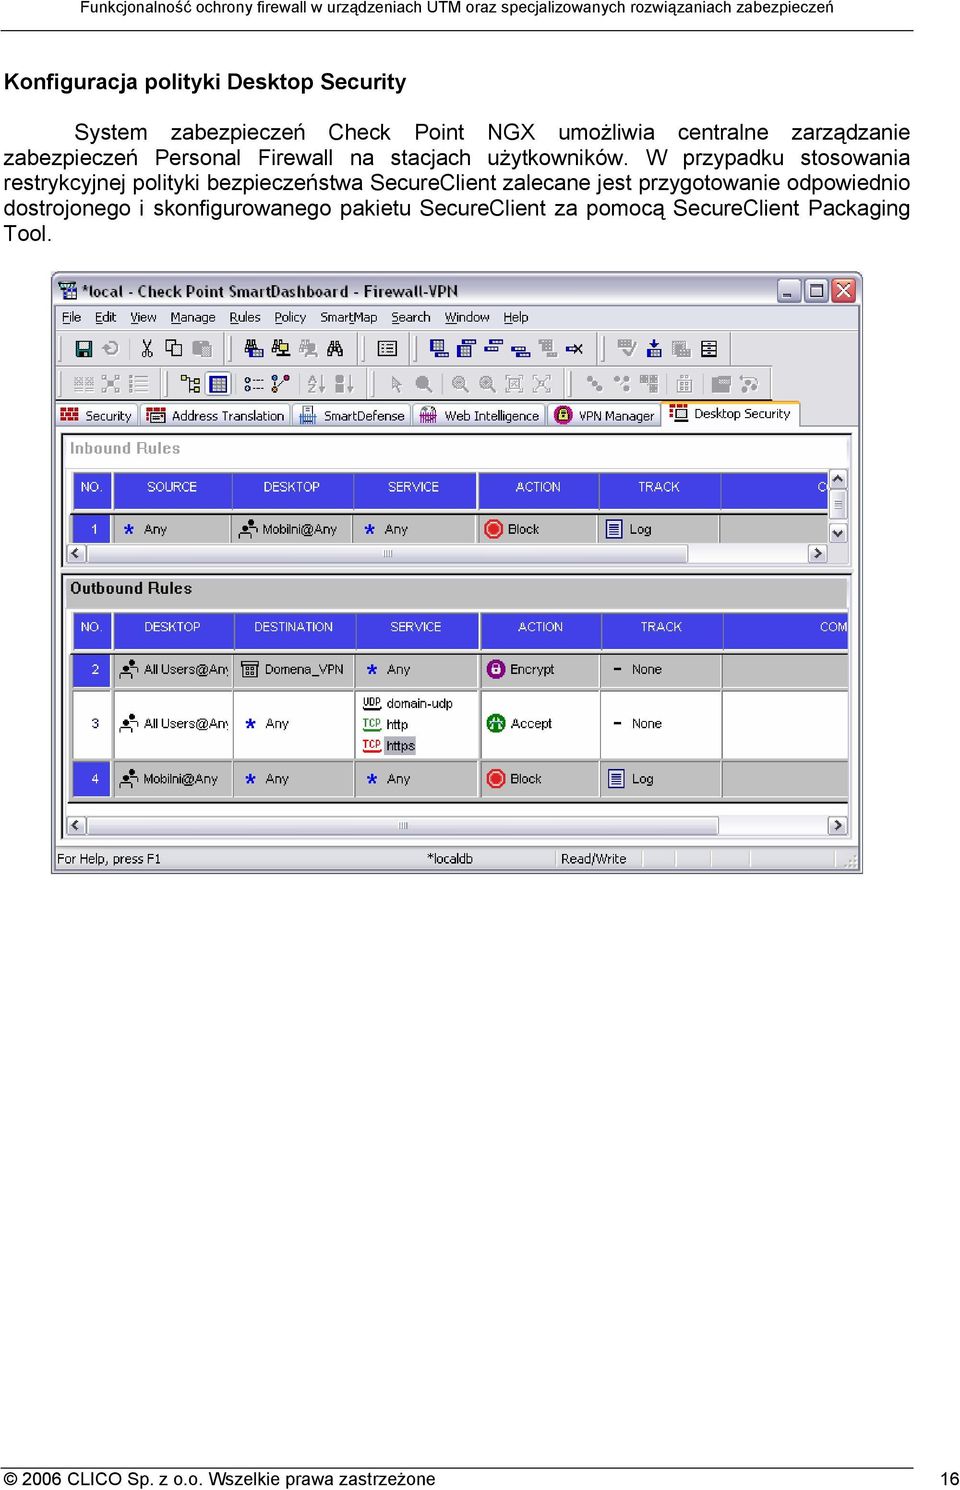Viewport: 960px width, 1490px height.
Task: Click Inbound Rules vertical scroll down arrow
Action: click(838, 533)
